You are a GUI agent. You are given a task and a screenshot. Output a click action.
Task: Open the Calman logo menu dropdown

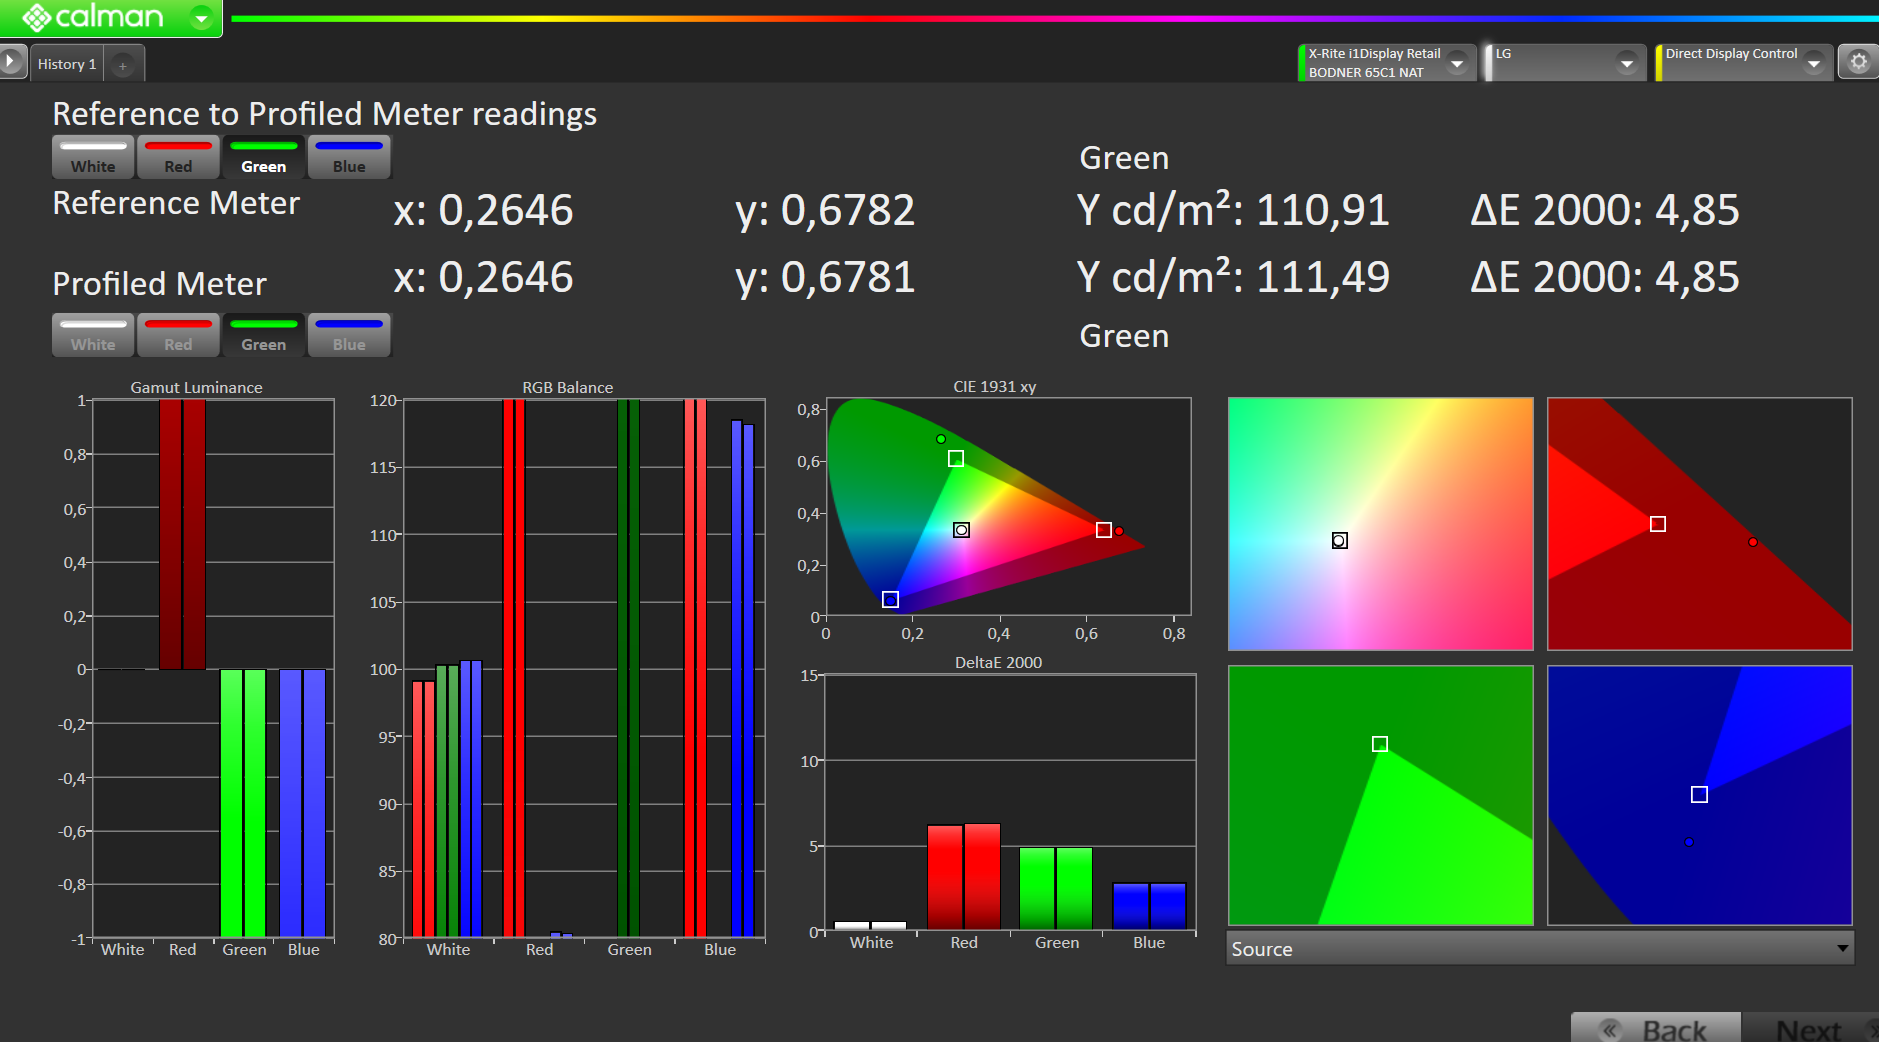pos(201,18)
